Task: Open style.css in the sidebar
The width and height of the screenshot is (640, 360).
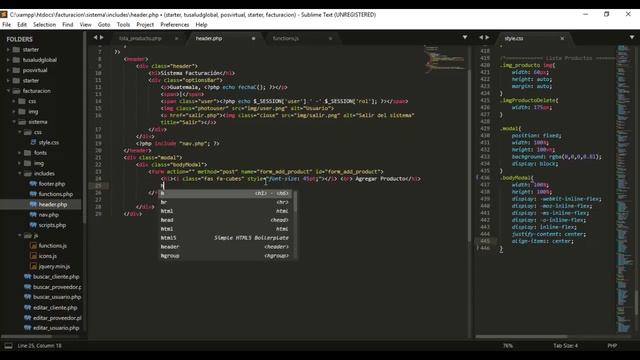Action: click(x=49, y=142)
